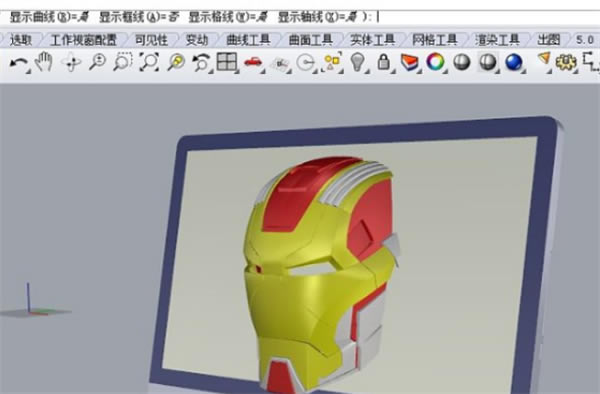600x394 pixels.
Task: Select the helmet model in the viewport
Action: [321, 274]
